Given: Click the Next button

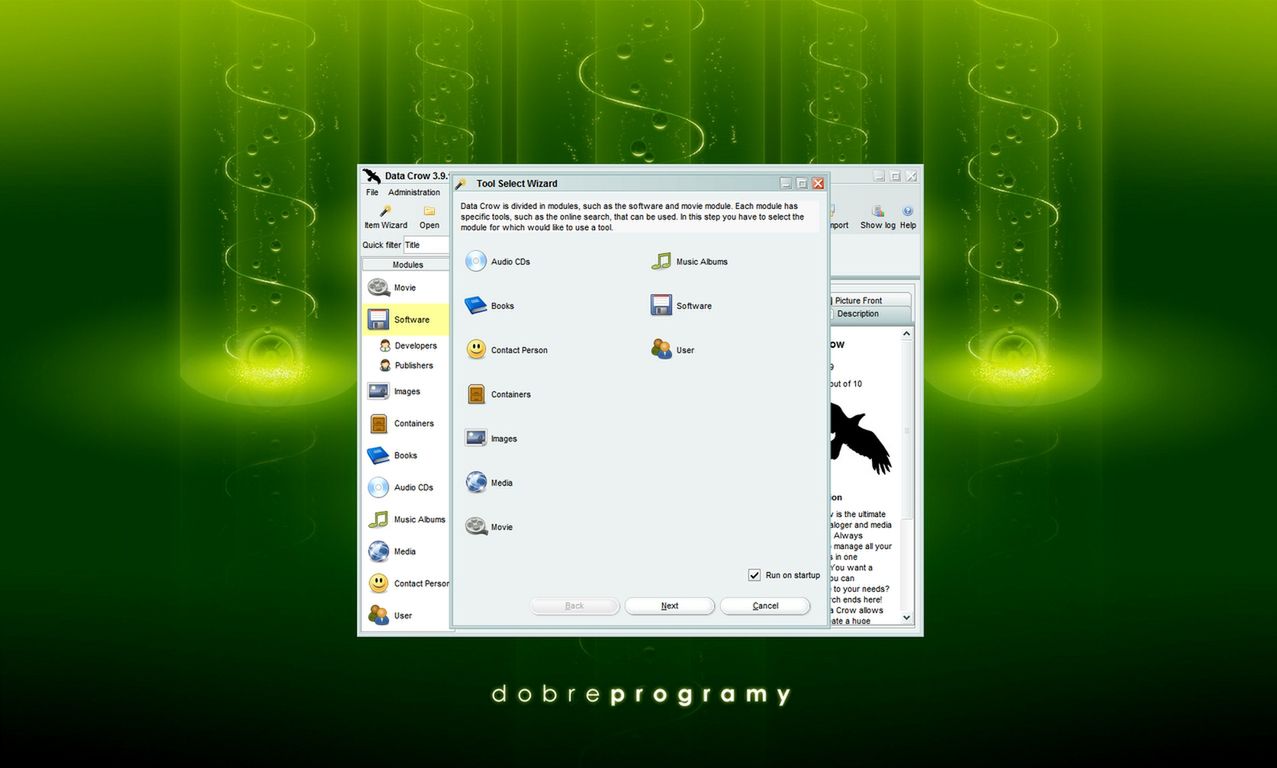Looking at the screenshot, I should click(x=670, y=606).
